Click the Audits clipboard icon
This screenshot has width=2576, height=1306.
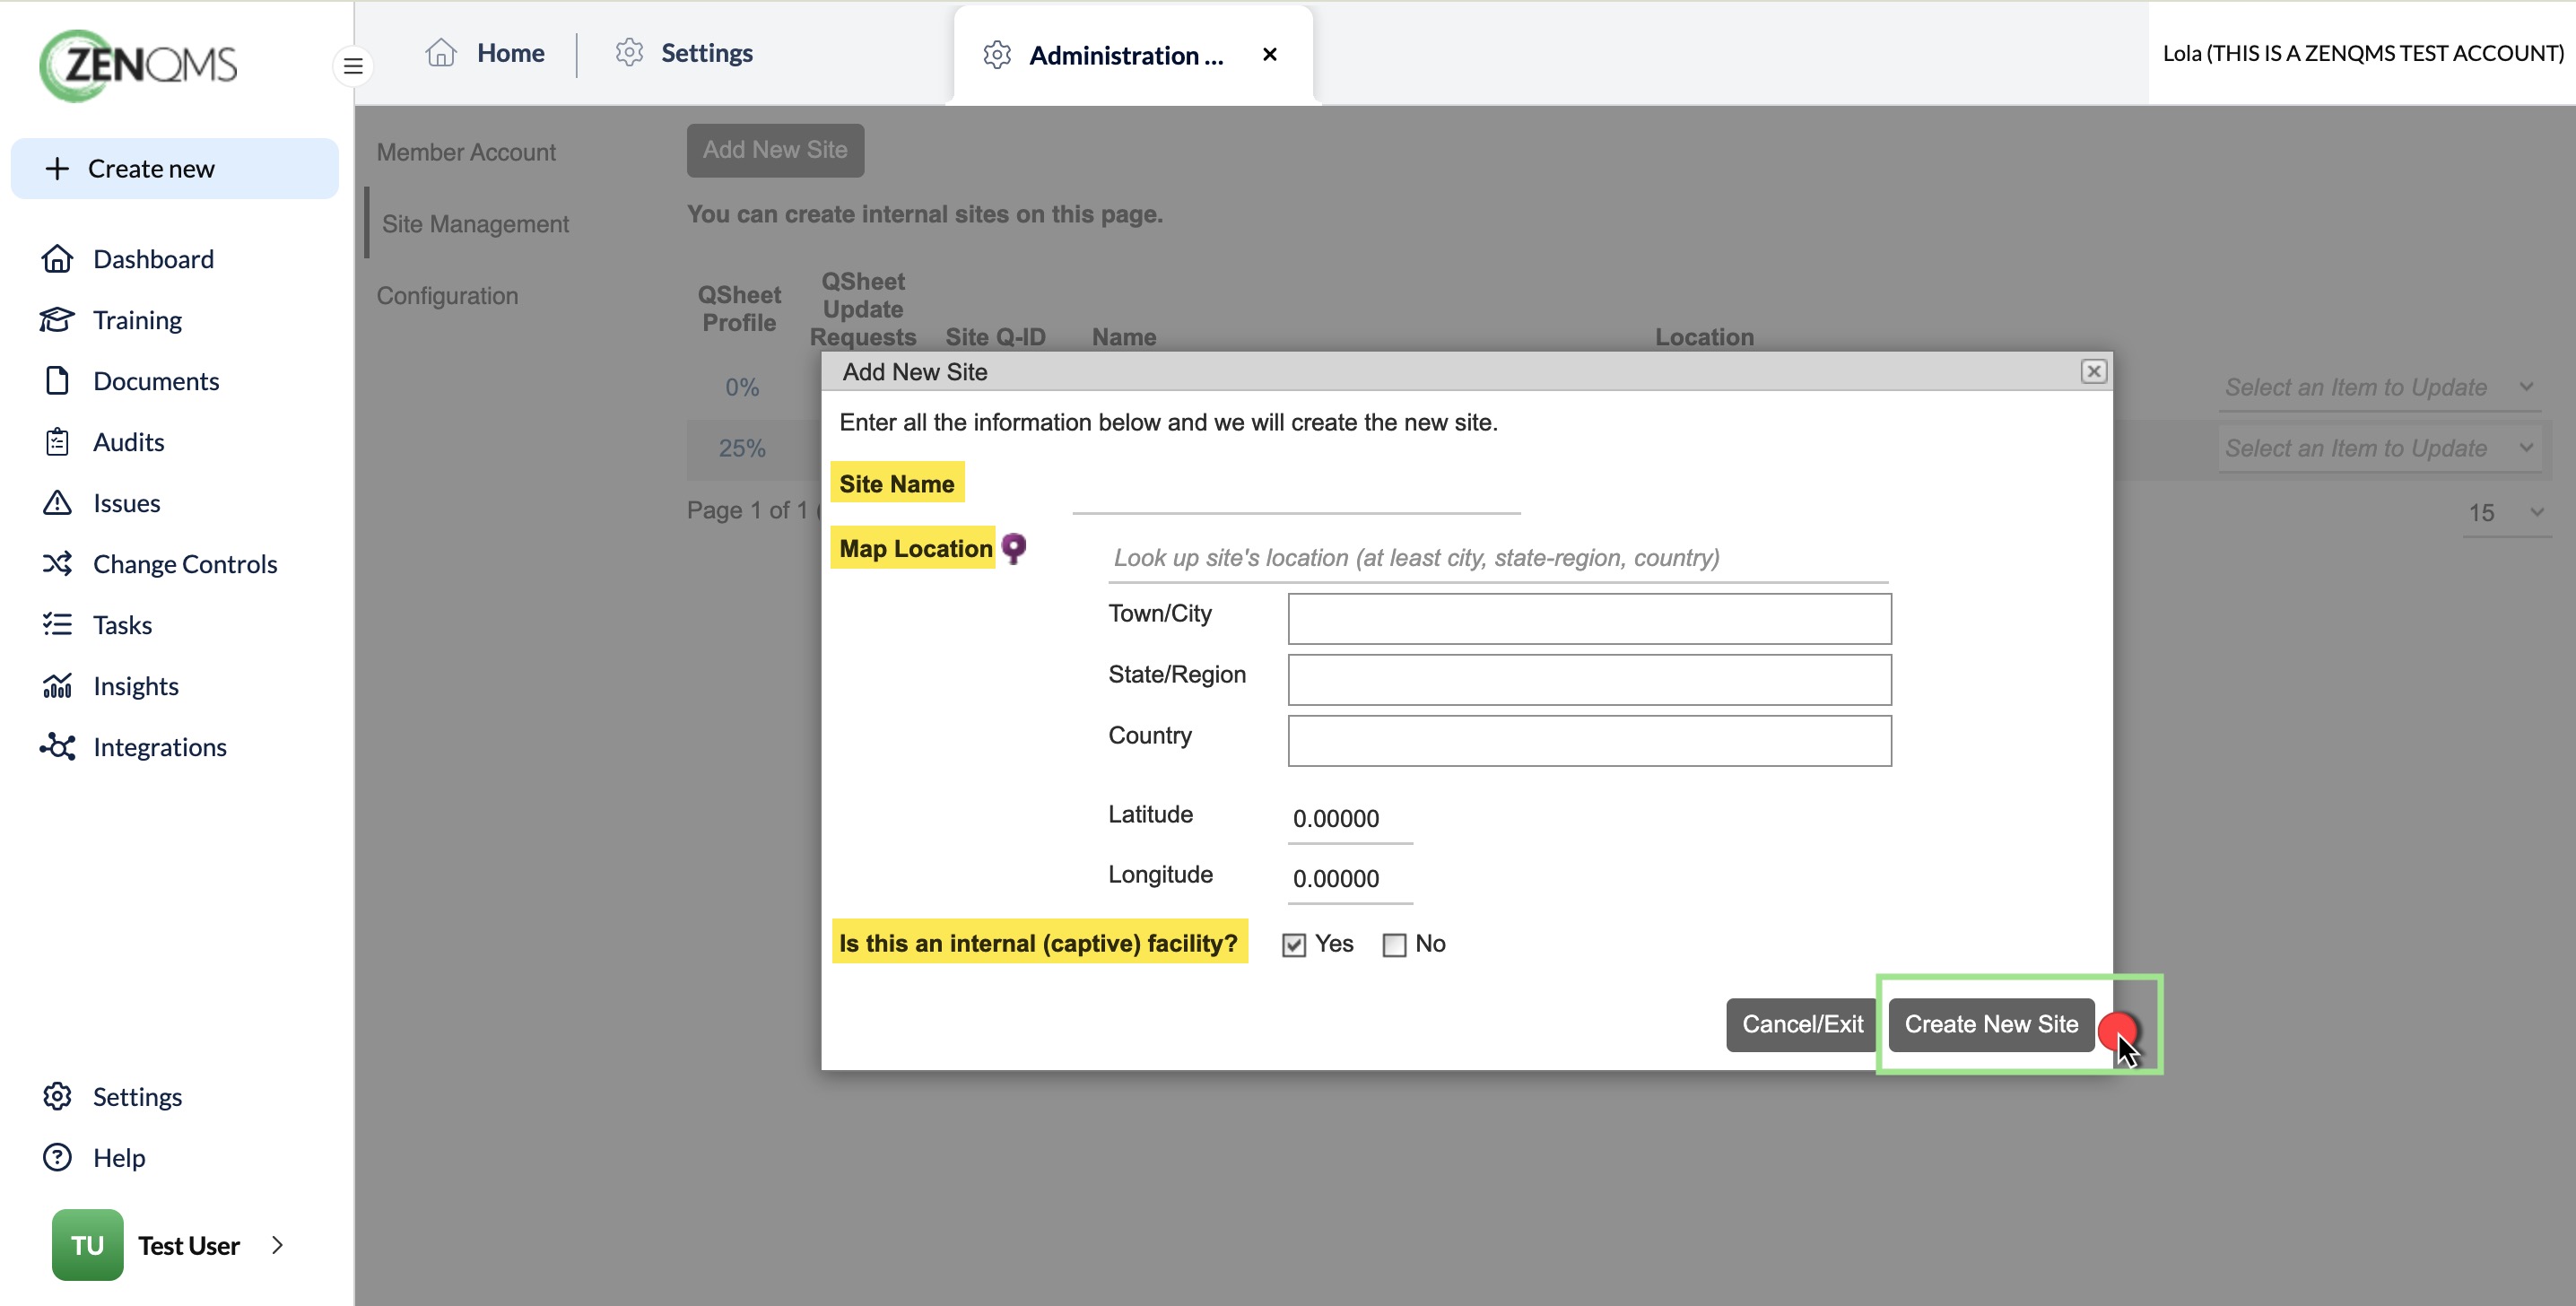click(57, 442)
